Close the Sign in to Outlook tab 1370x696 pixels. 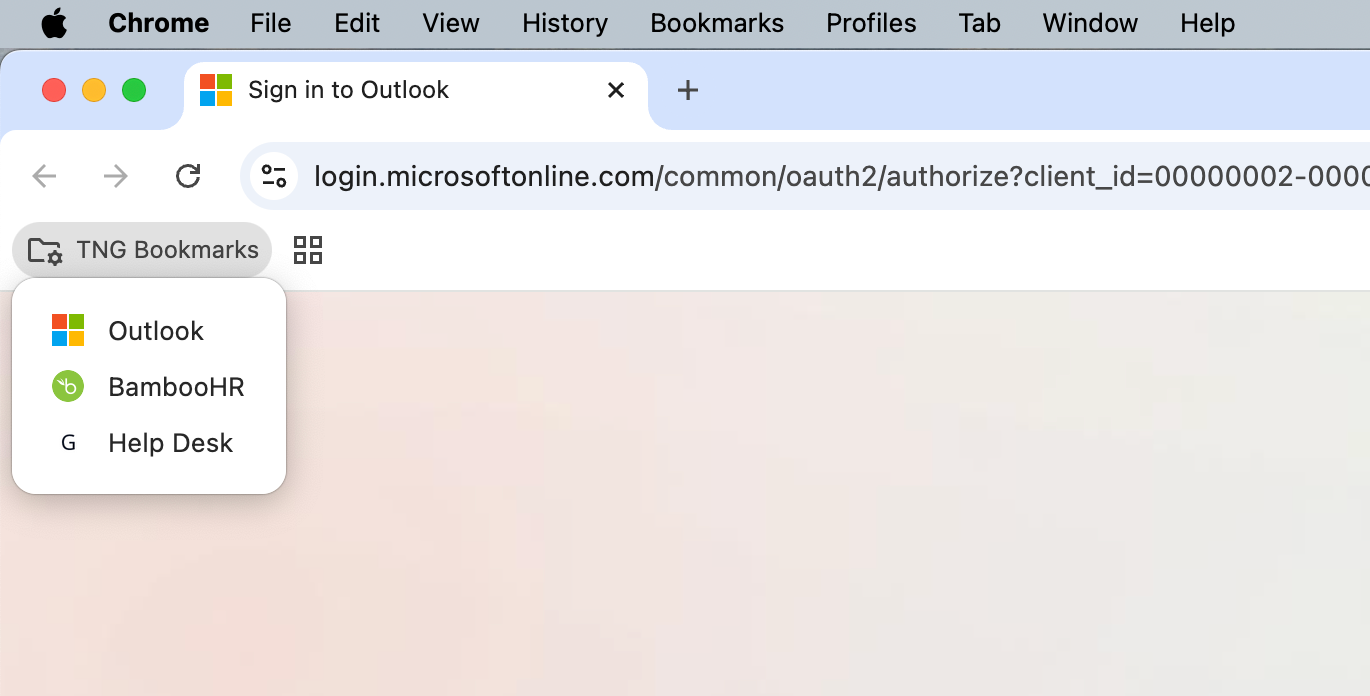(616, 91)
